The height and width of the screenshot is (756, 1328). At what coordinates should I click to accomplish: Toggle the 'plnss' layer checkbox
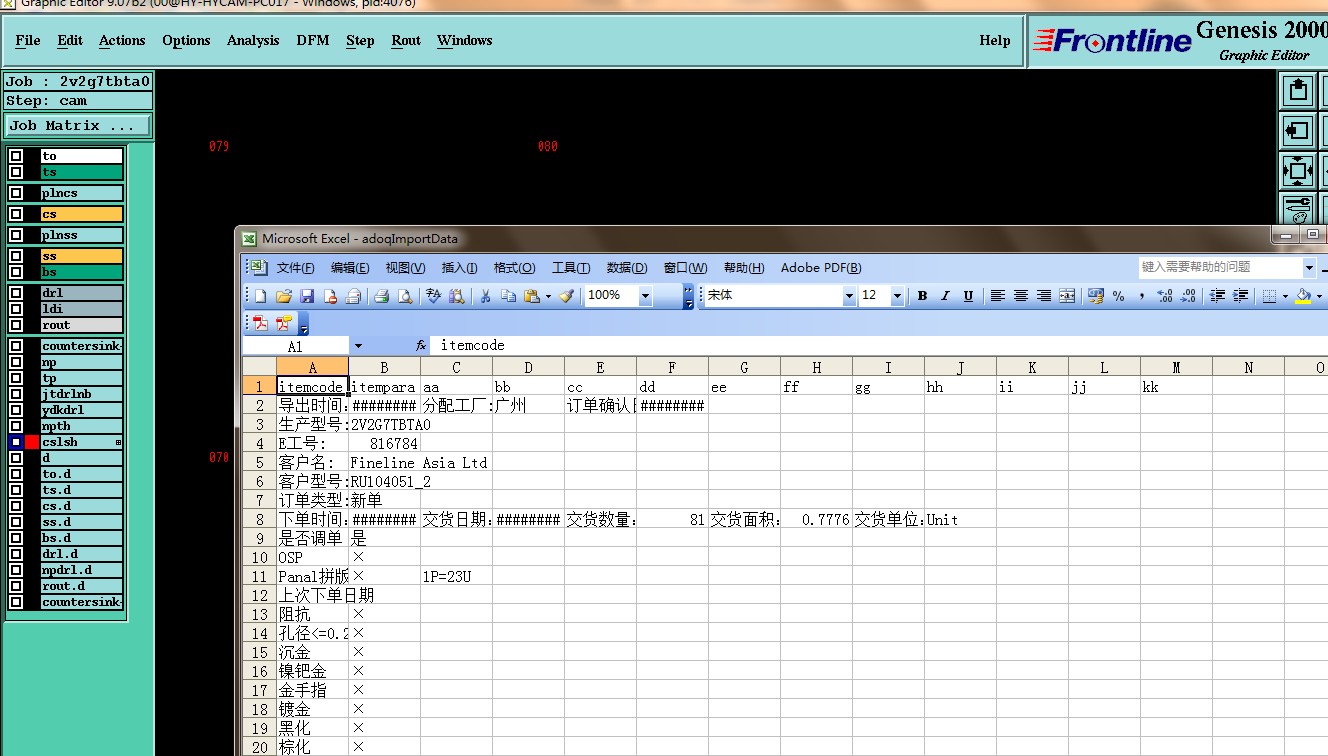pyautogui.click(x=16, y=235)
